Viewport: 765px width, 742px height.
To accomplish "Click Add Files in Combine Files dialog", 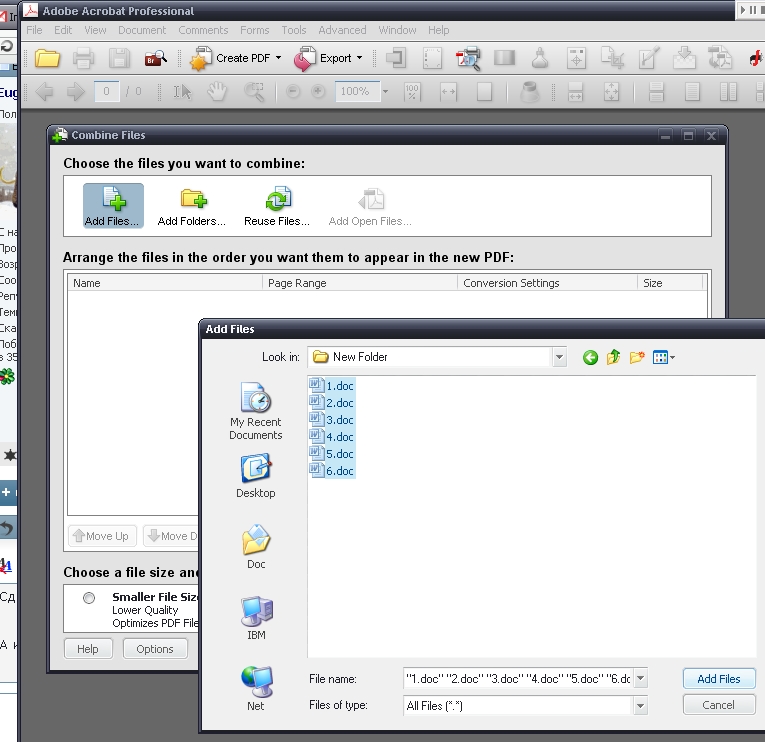I will tap(113, 206).
